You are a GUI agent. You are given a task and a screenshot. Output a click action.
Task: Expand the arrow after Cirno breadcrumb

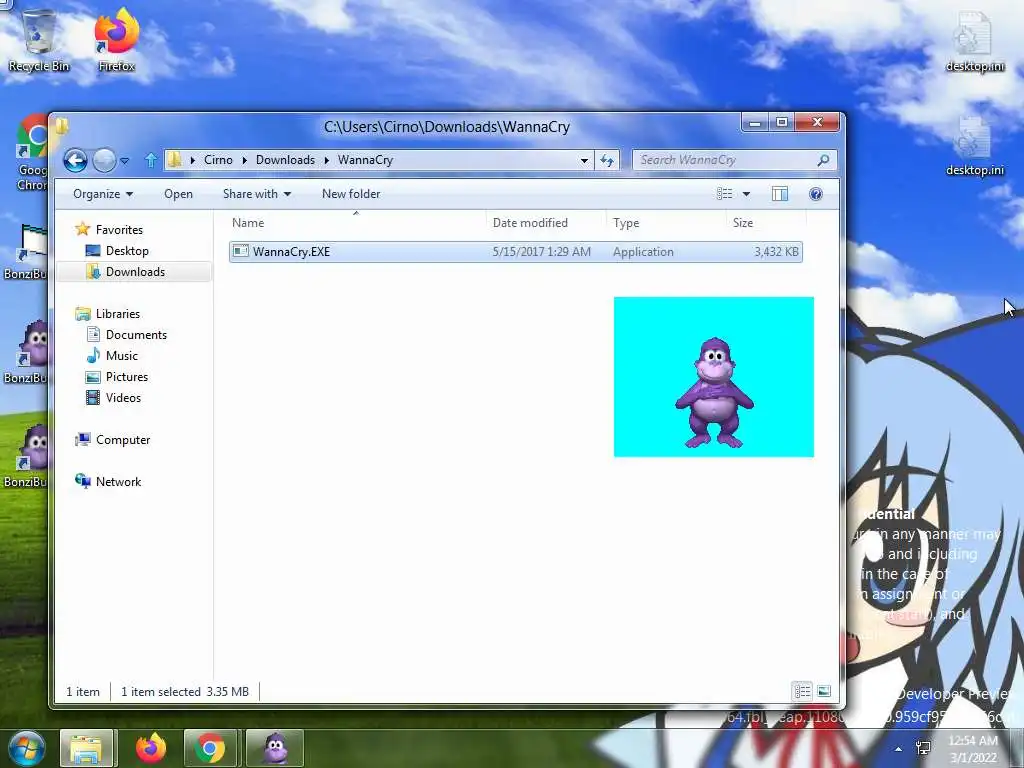pyautogui.click(x=244, y=160)
